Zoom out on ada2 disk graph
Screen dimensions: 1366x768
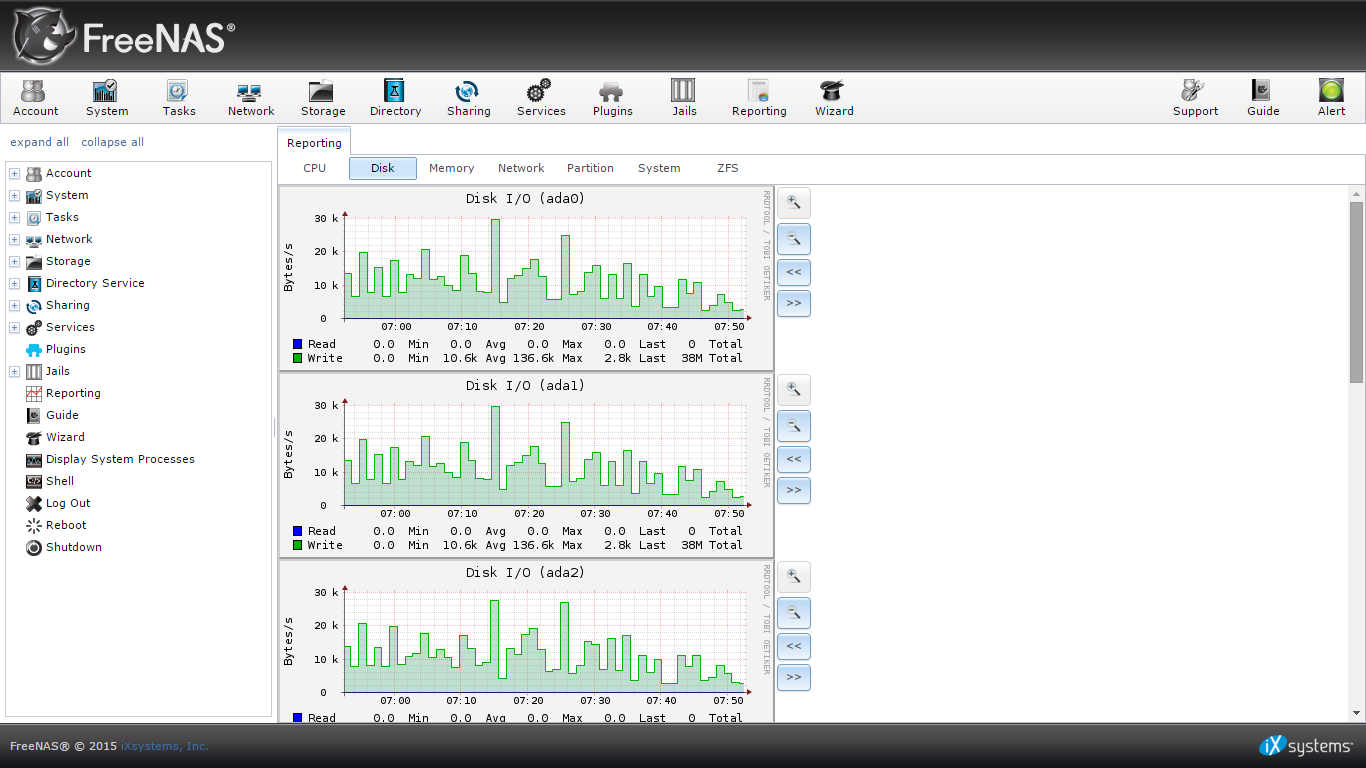click(x=794, y=612)
